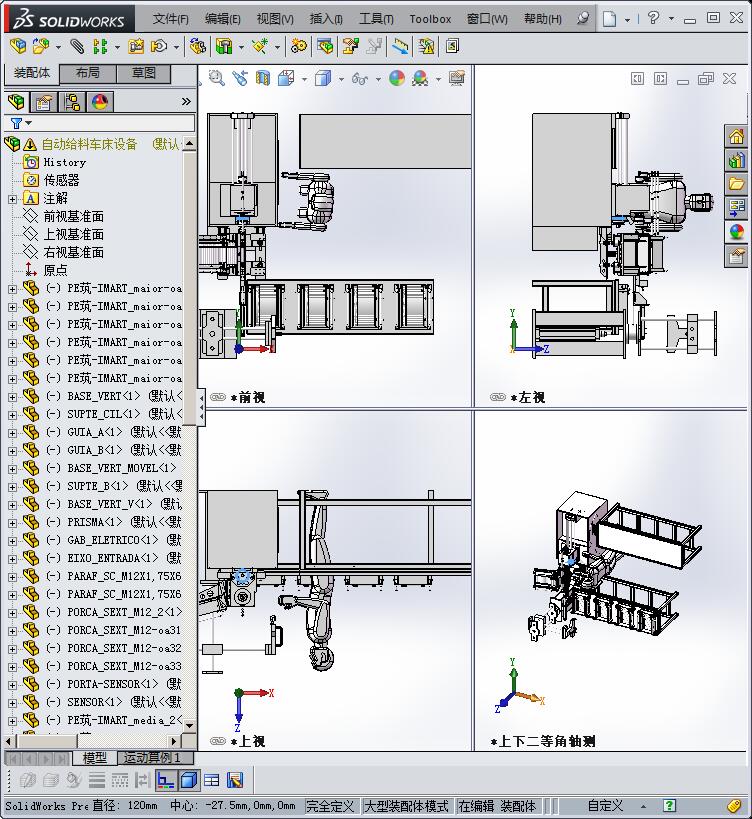The image size is (752, 819).
Task: Click the Move Component icon
Action: 159,46
